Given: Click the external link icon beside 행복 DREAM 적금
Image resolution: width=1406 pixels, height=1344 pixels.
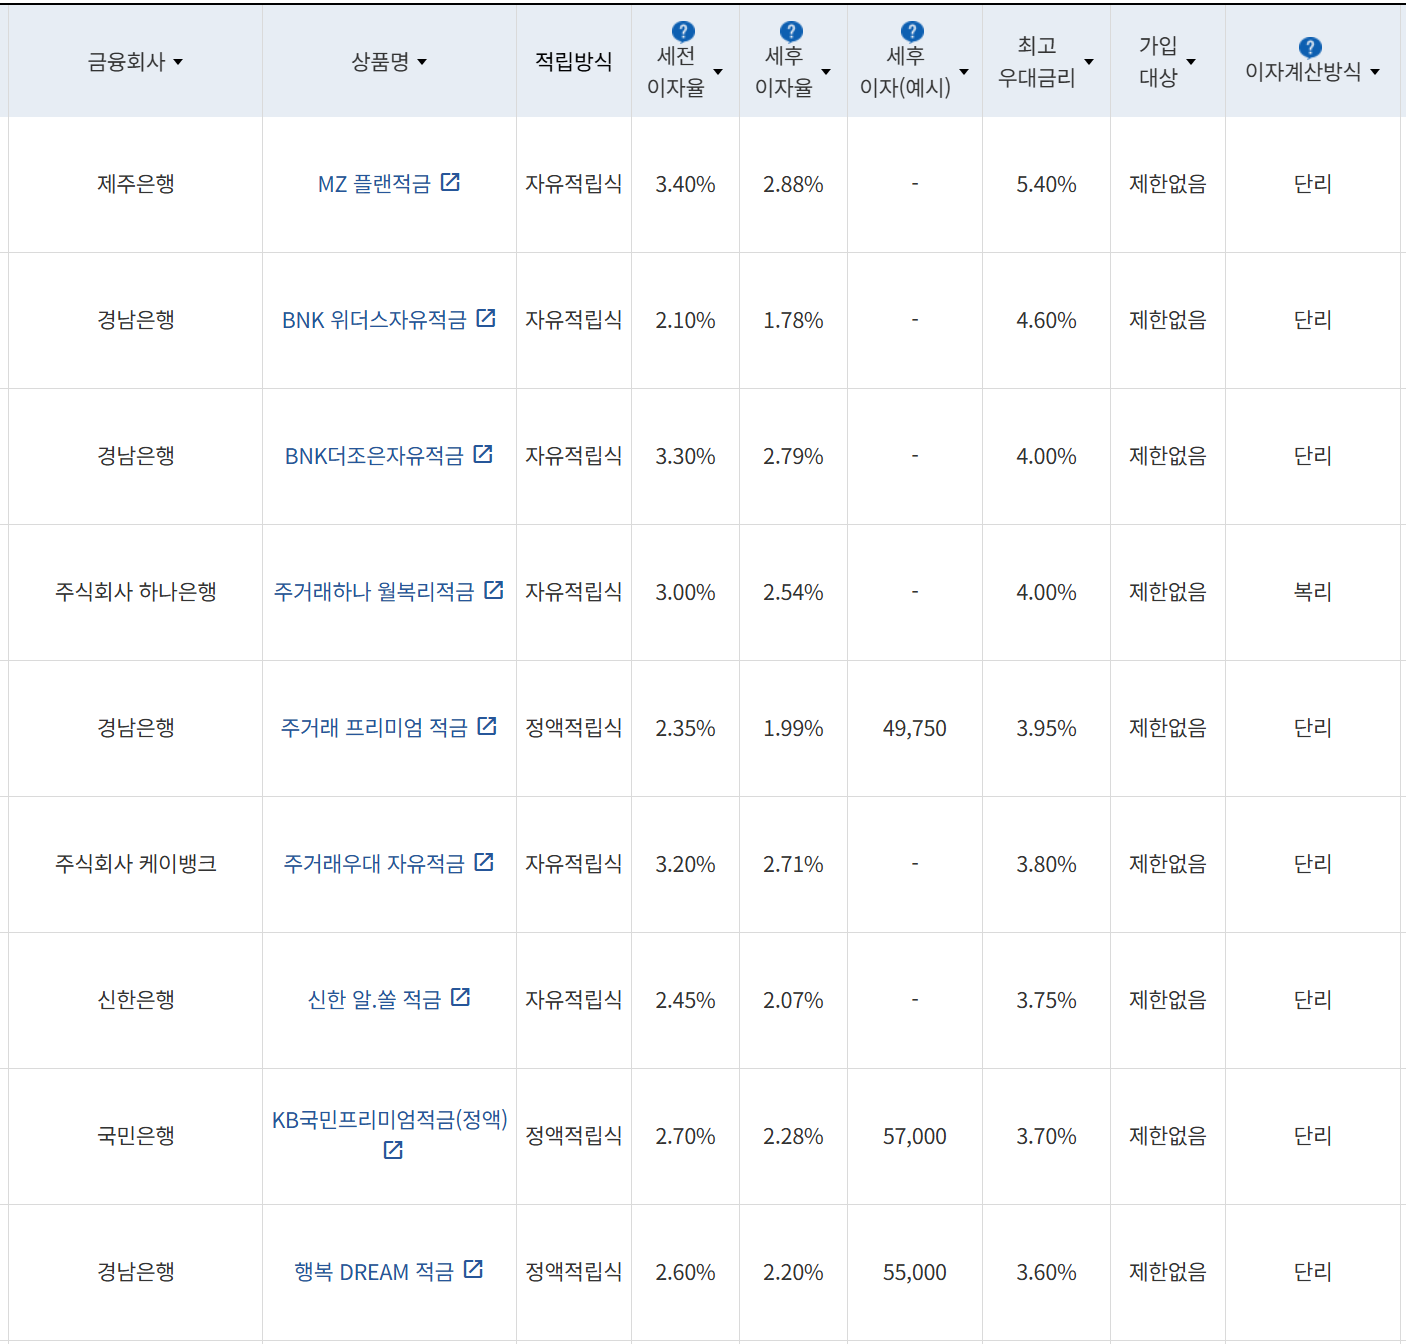Looking at the screenshot, I should pos(472,1270).
